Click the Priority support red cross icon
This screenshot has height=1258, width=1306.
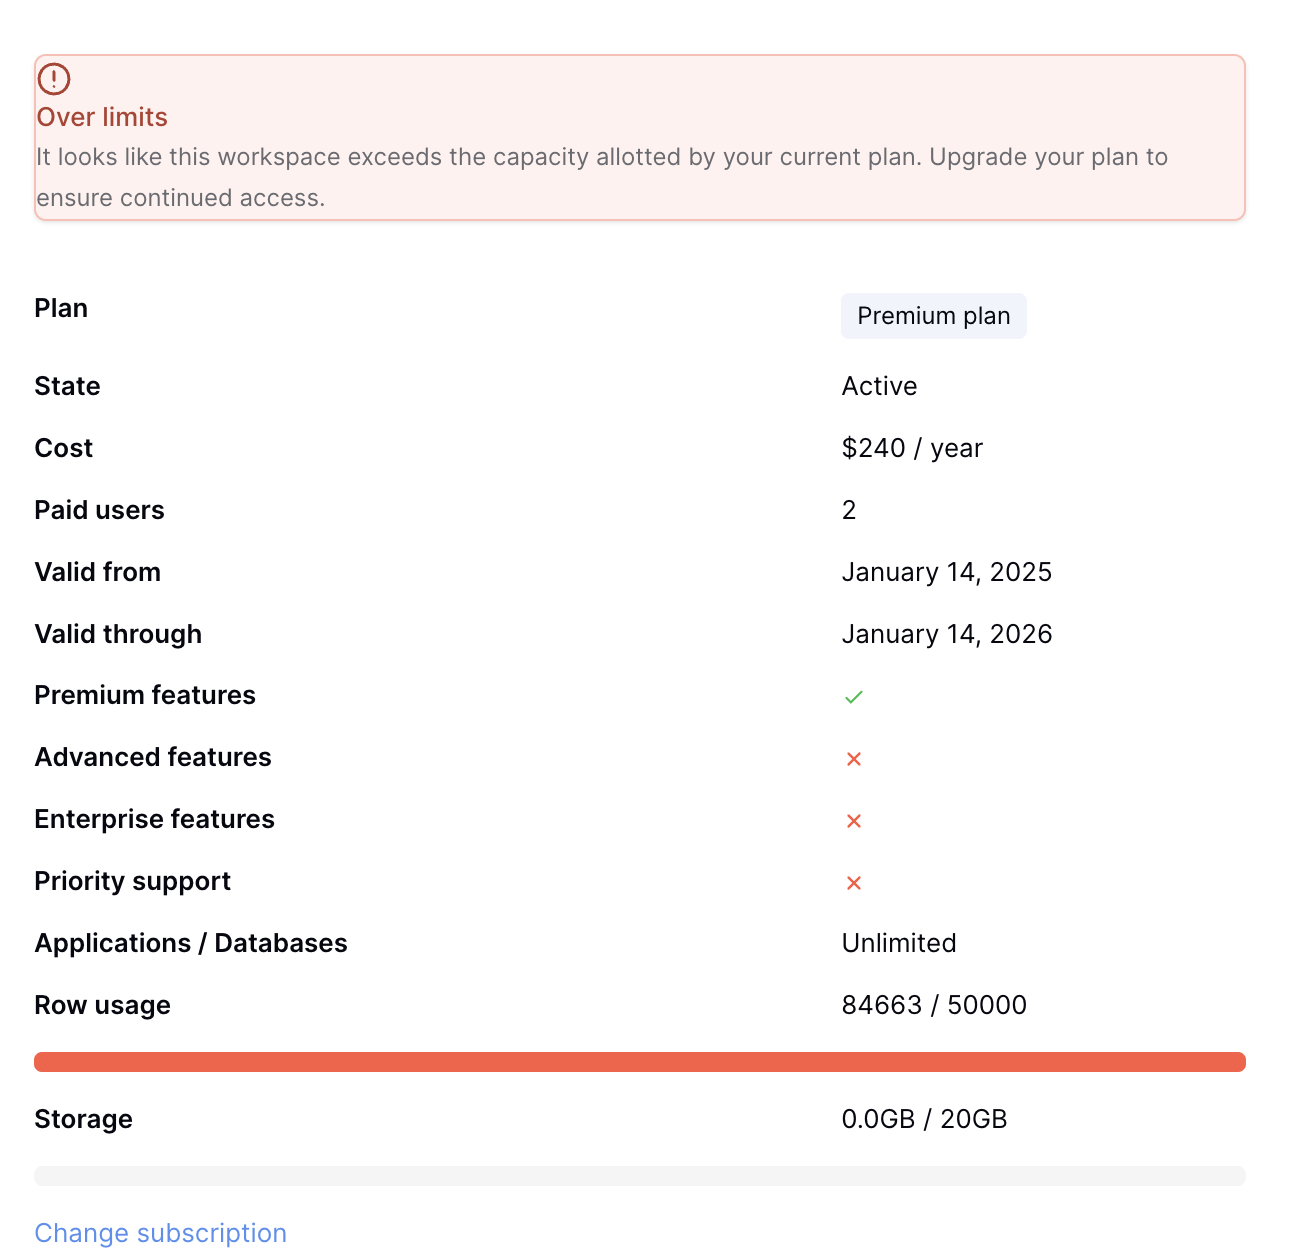point(853,883)
